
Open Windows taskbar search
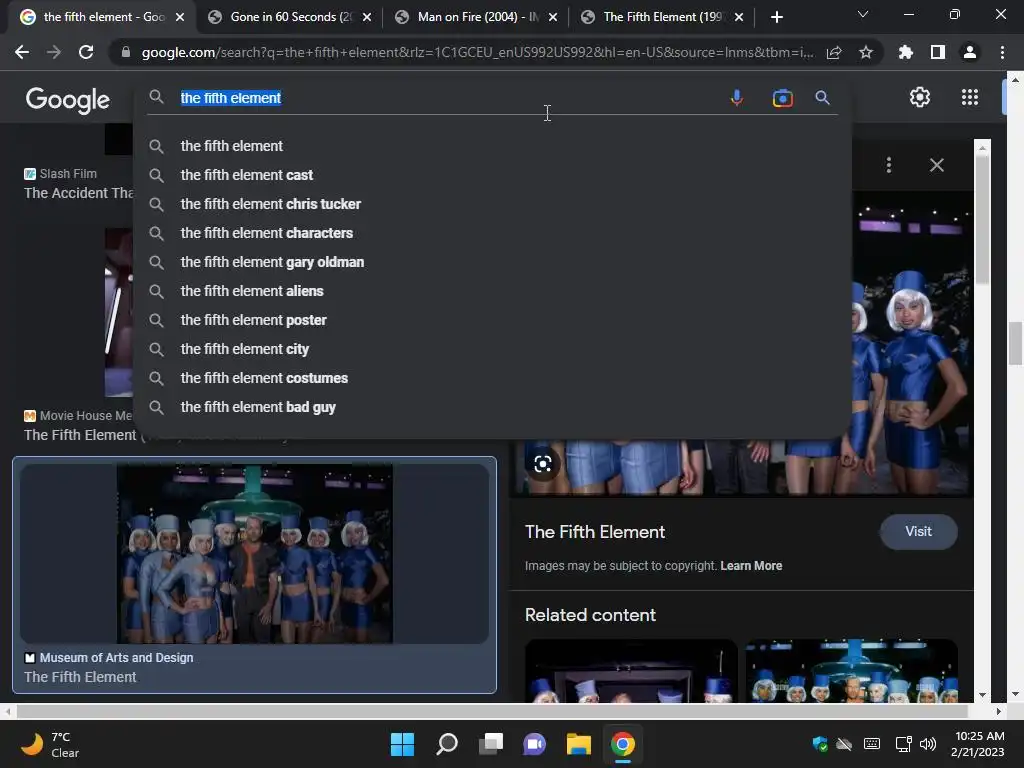[x=447, y=744]
